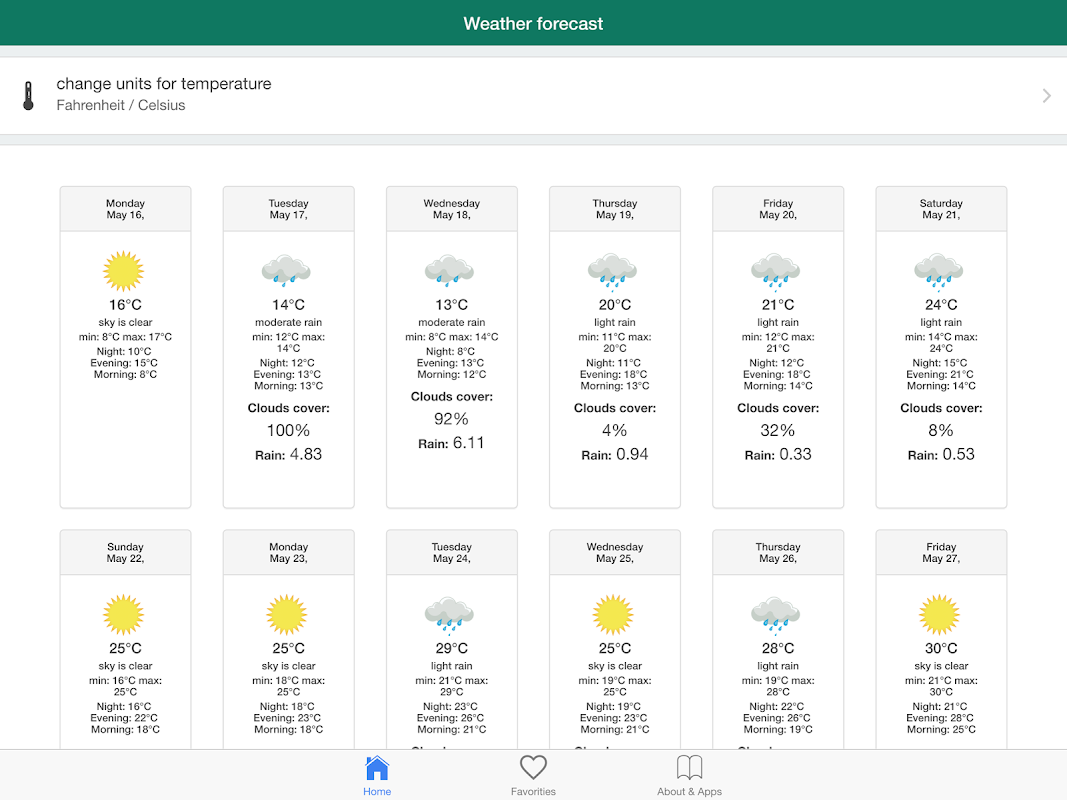The height and width of the screenshot is (800, 1067).
Task: Click the thermometer icon
Action: 28,96
